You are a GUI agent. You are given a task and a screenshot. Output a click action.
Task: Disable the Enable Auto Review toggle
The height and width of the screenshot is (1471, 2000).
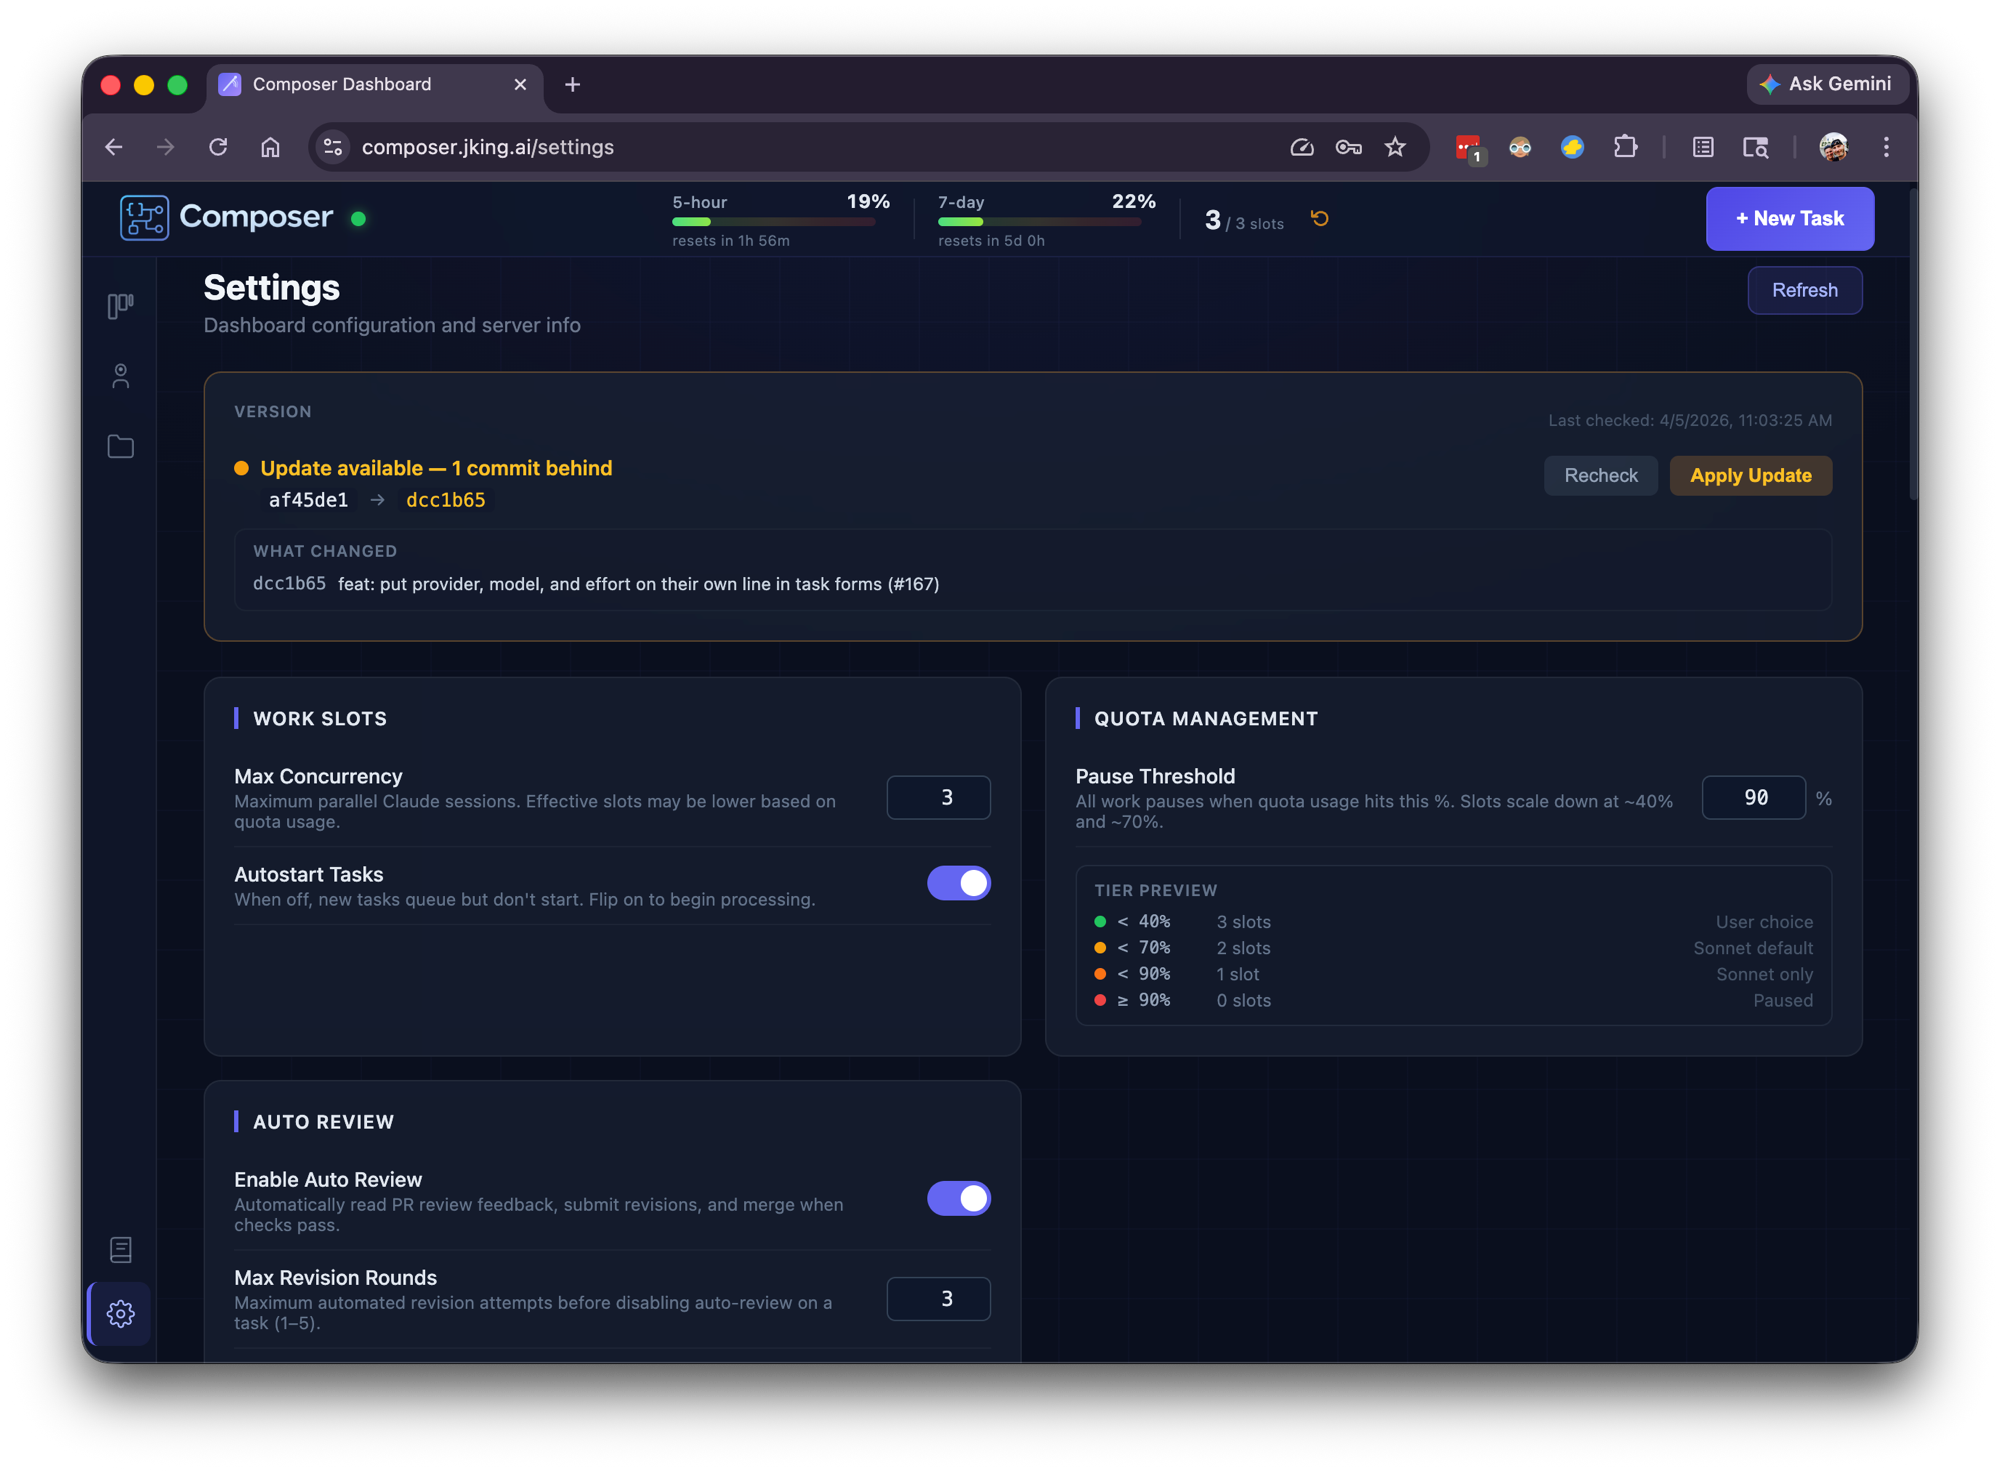(x=958, y=1198)
